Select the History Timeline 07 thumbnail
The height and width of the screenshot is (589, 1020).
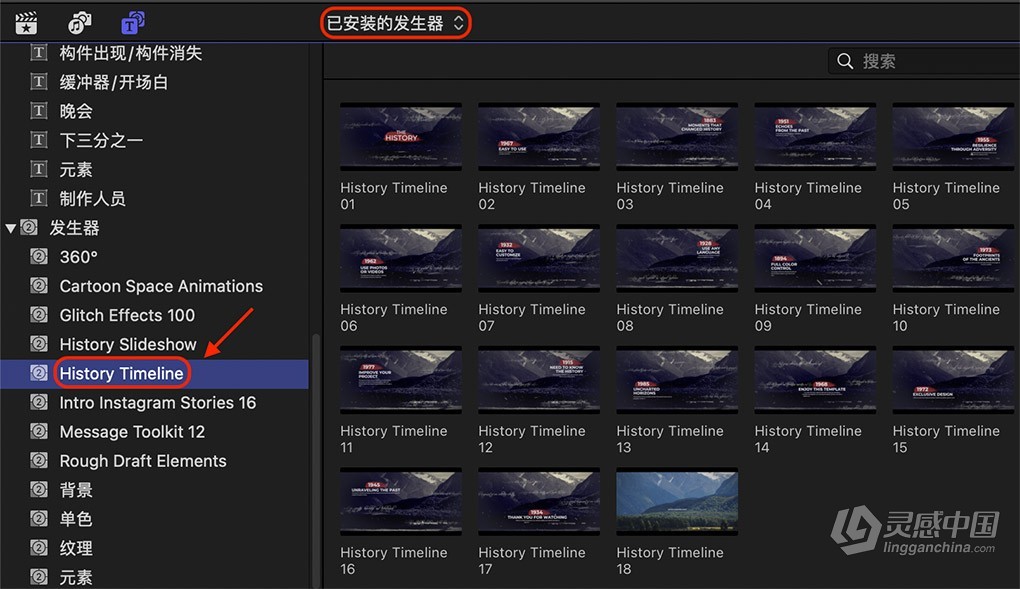[539, 258]
